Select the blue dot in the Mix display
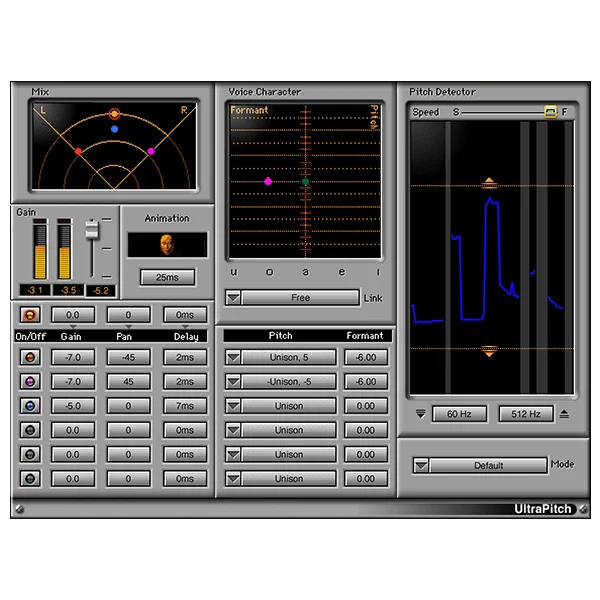The width and height of the screenshot is (600, 600). tap(114, 129)
